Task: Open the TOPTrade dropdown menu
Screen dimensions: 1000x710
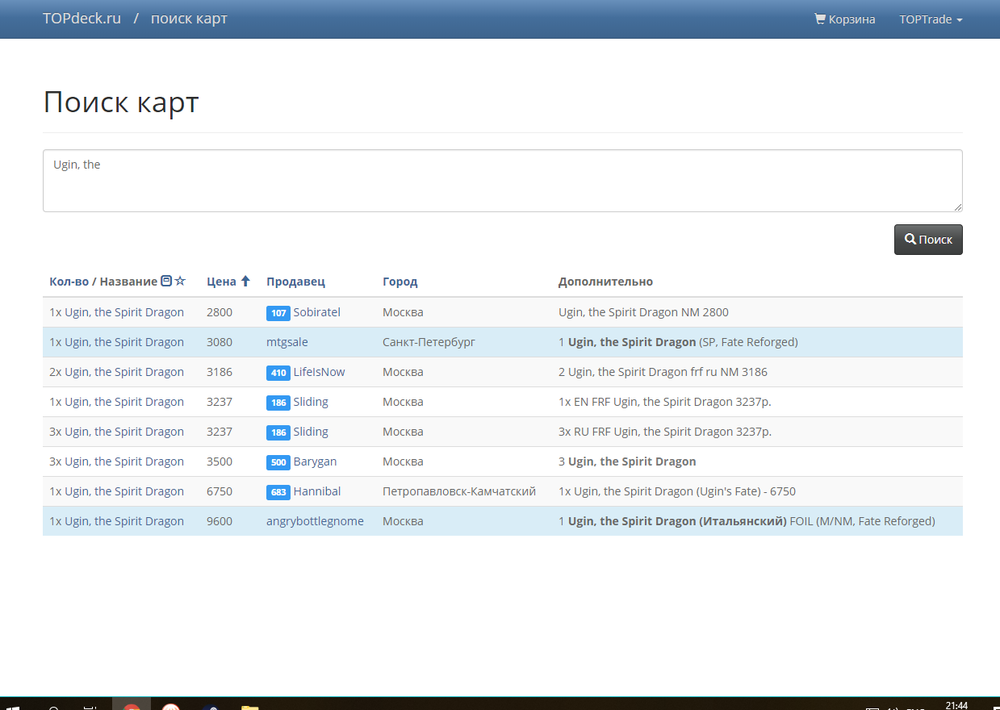Action: click(930, 19)
